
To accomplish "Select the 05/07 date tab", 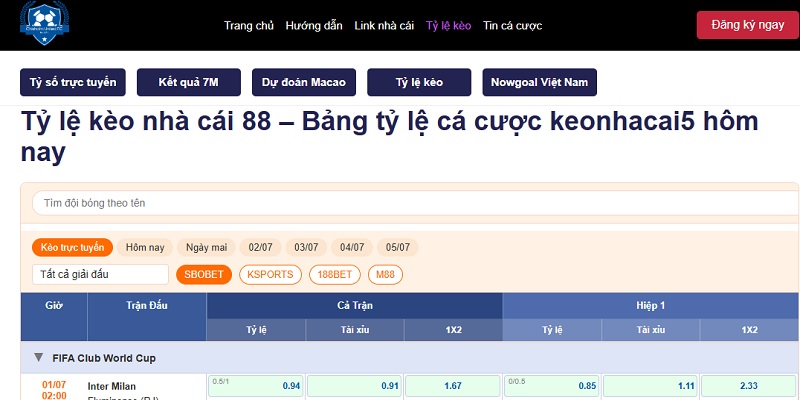I will (398, 247).
